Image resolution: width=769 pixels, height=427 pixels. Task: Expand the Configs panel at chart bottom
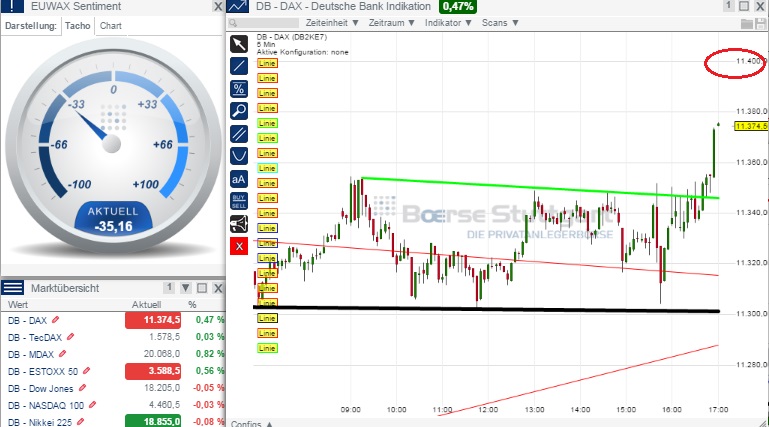click(252, 423)
